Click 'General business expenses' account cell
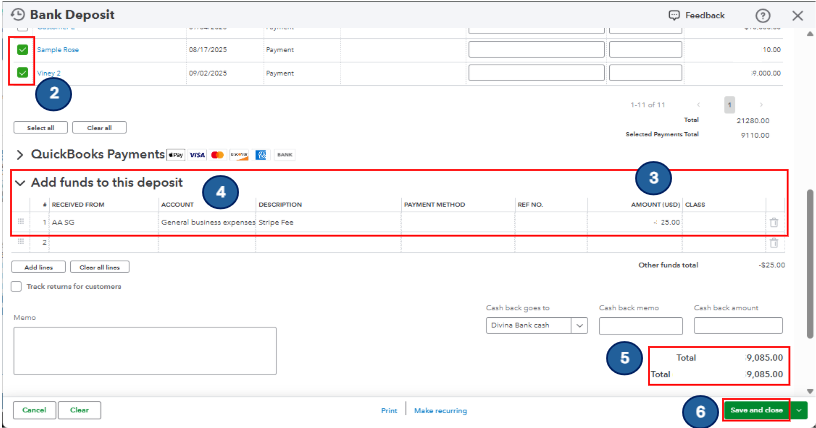 [207, 222]
